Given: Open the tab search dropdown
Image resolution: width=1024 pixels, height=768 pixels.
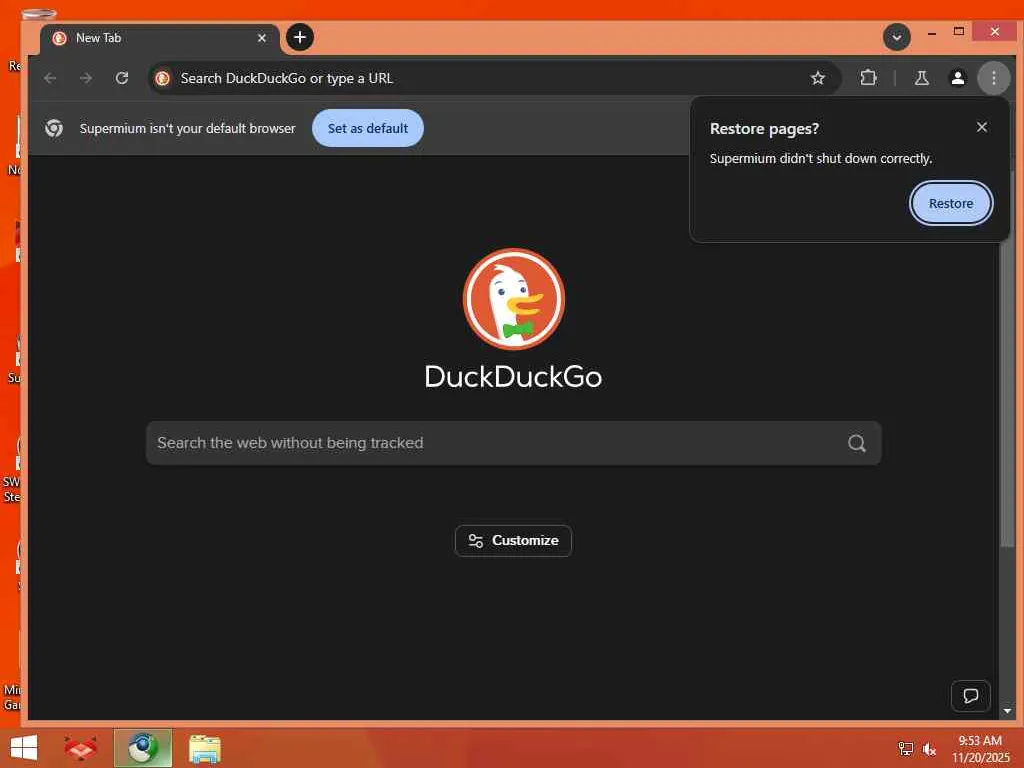Looking at the screenshot, I should pyautogui.click(x=897, y=37).
